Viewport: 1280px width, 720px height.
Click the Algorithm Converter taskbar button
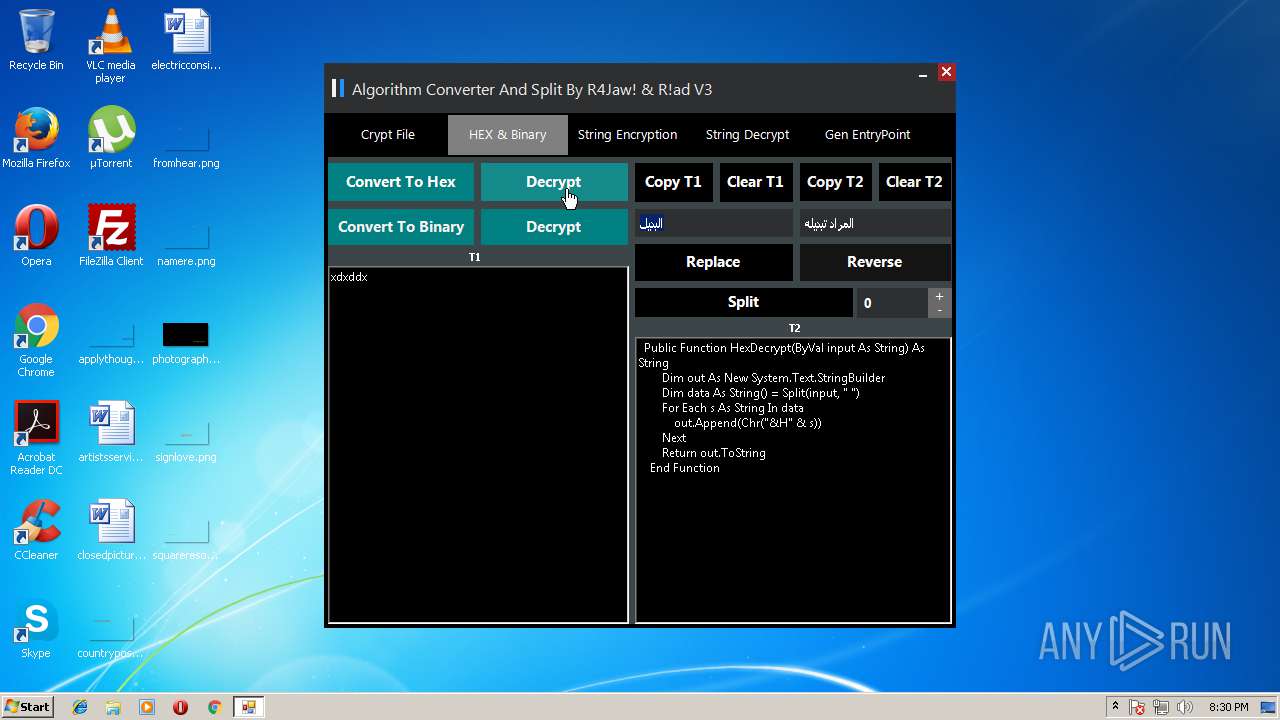(x=248, y=707)
